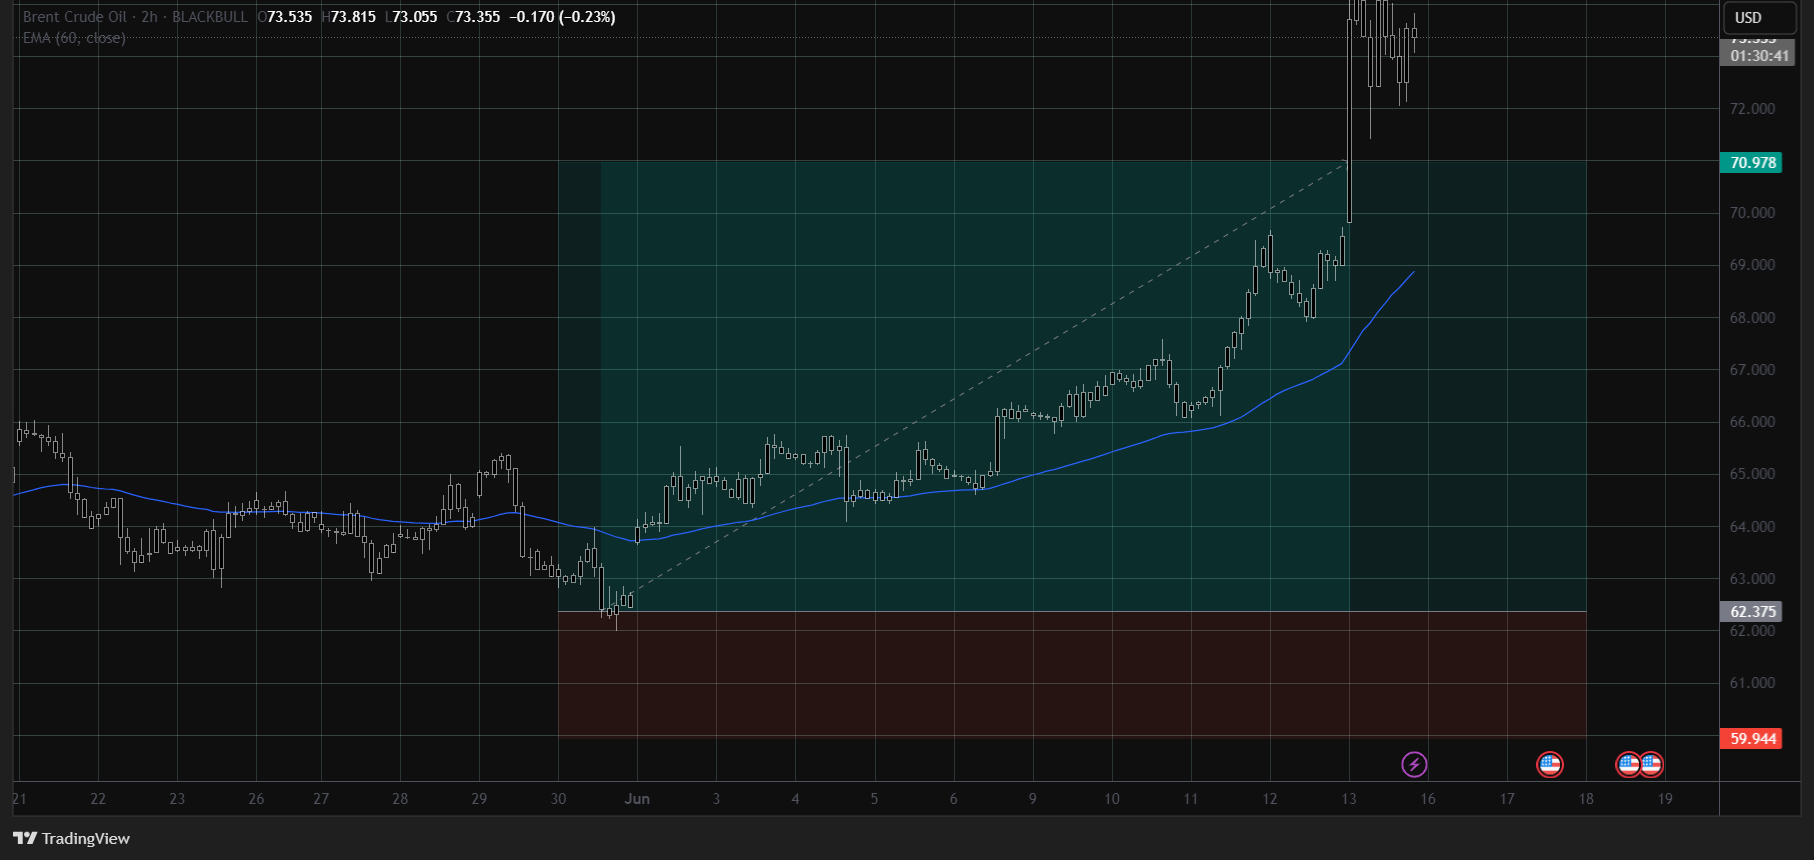Click the rightmost US flag event icon
This screenshot has width=1814, height=860.
1651,765
